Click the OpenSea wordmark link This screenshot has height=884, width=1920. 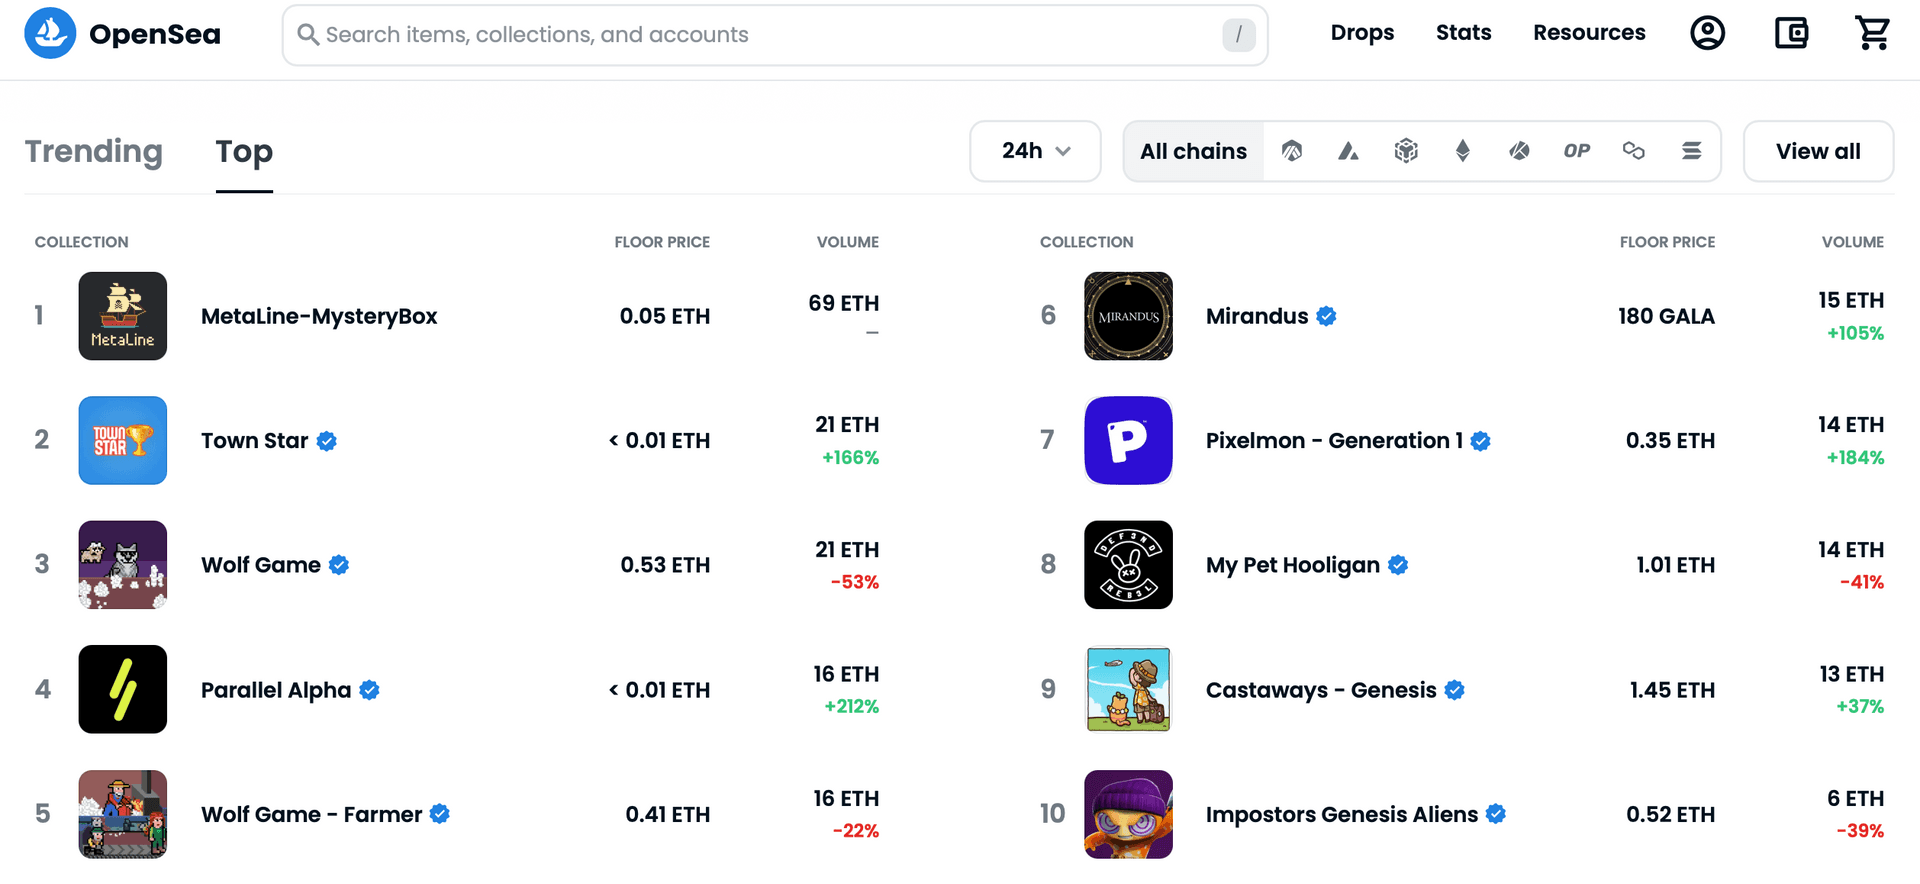click(x=155, y=35)
